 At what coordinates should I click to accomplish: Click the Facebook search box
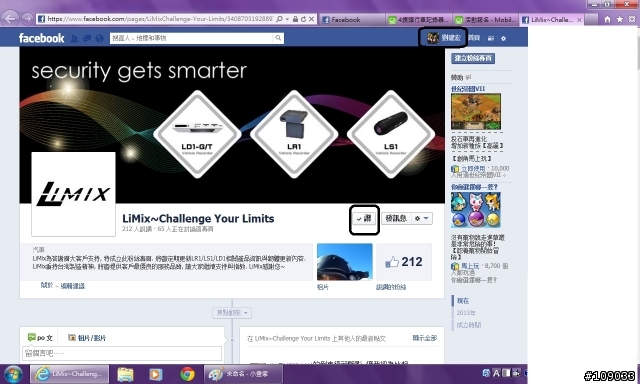pos(191,38)
